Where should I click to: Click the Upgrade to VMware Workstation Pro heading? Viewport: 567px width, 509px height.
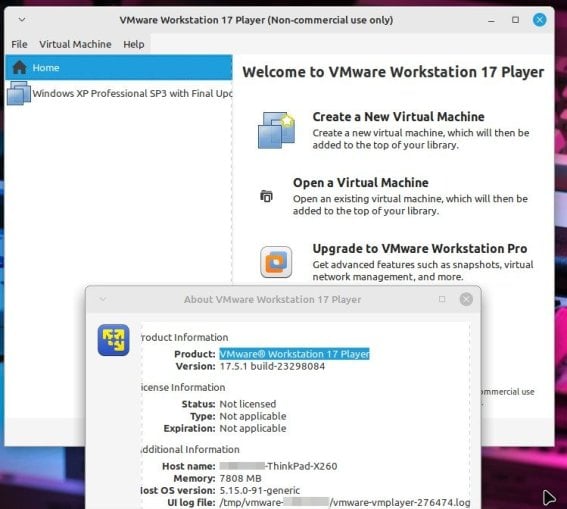point(419,249)
